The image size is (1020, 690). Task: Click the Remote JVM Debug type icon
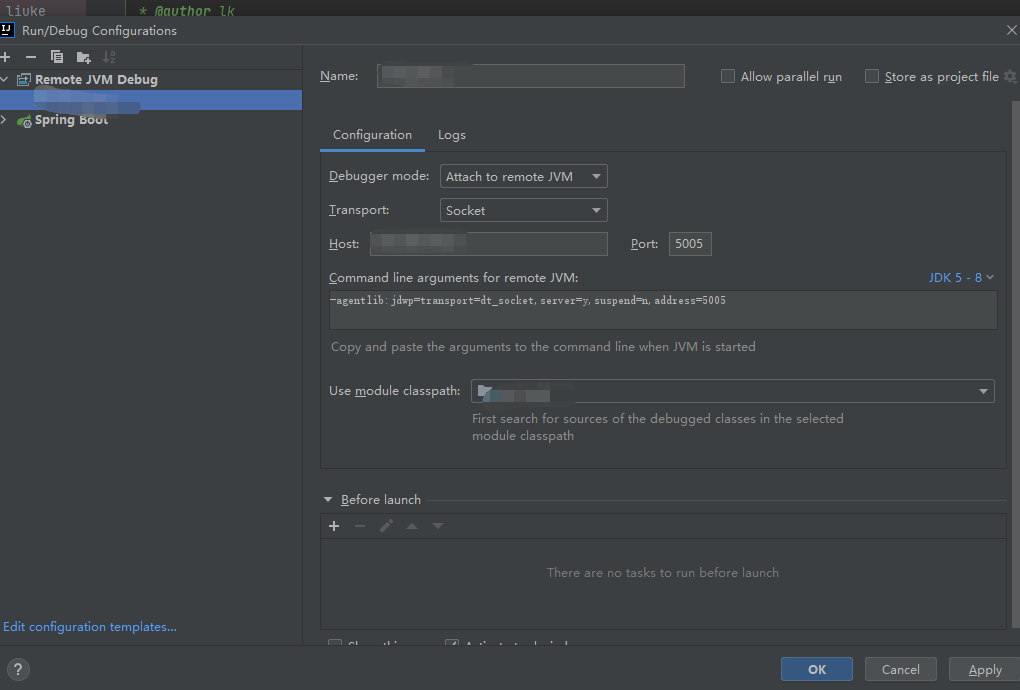coord(23,79)
